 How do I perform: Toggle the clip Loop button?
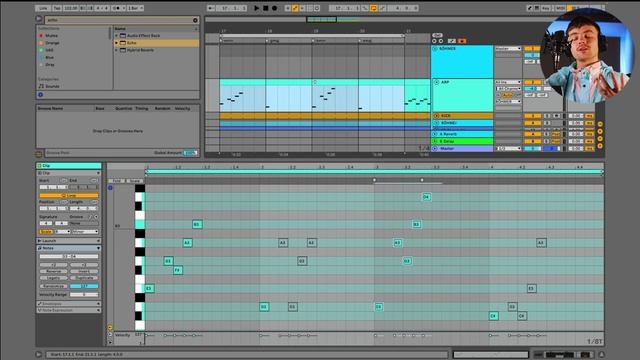pos(69,196)
